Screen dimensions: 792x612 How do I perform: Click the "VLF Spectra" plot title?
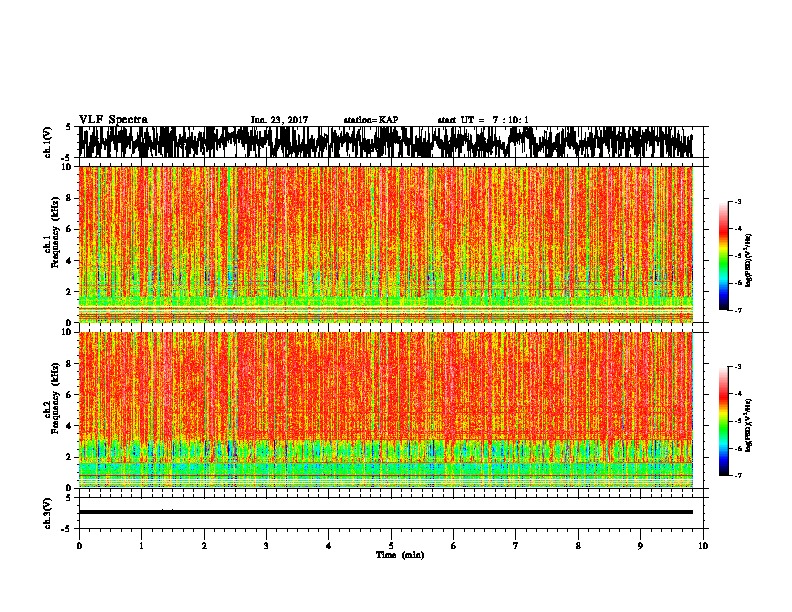pos(113,119)
